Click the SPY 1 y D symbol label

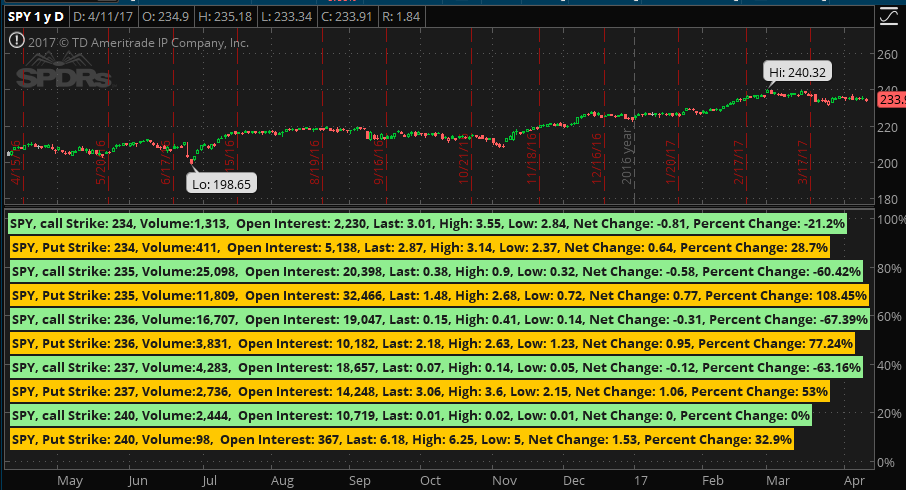(36, 17)
